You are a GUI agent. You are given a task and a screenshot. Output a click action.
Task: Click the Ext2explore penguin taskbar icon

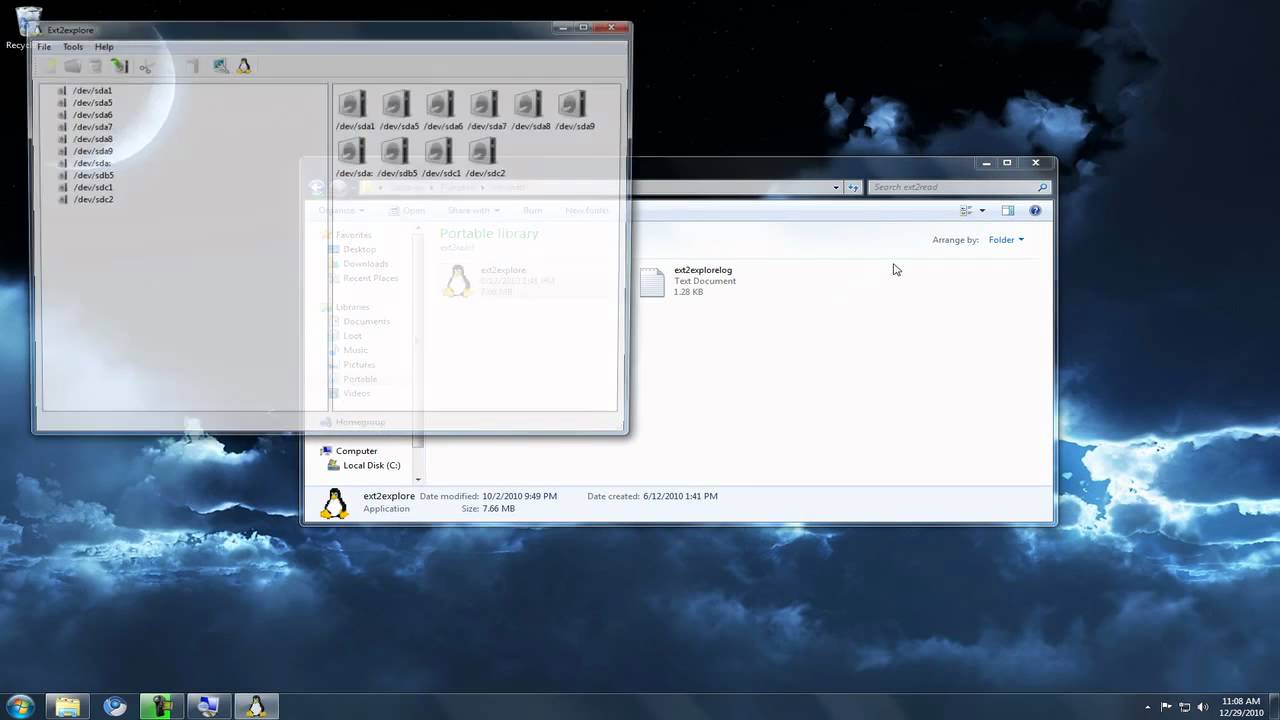click(x=256, y=707)
